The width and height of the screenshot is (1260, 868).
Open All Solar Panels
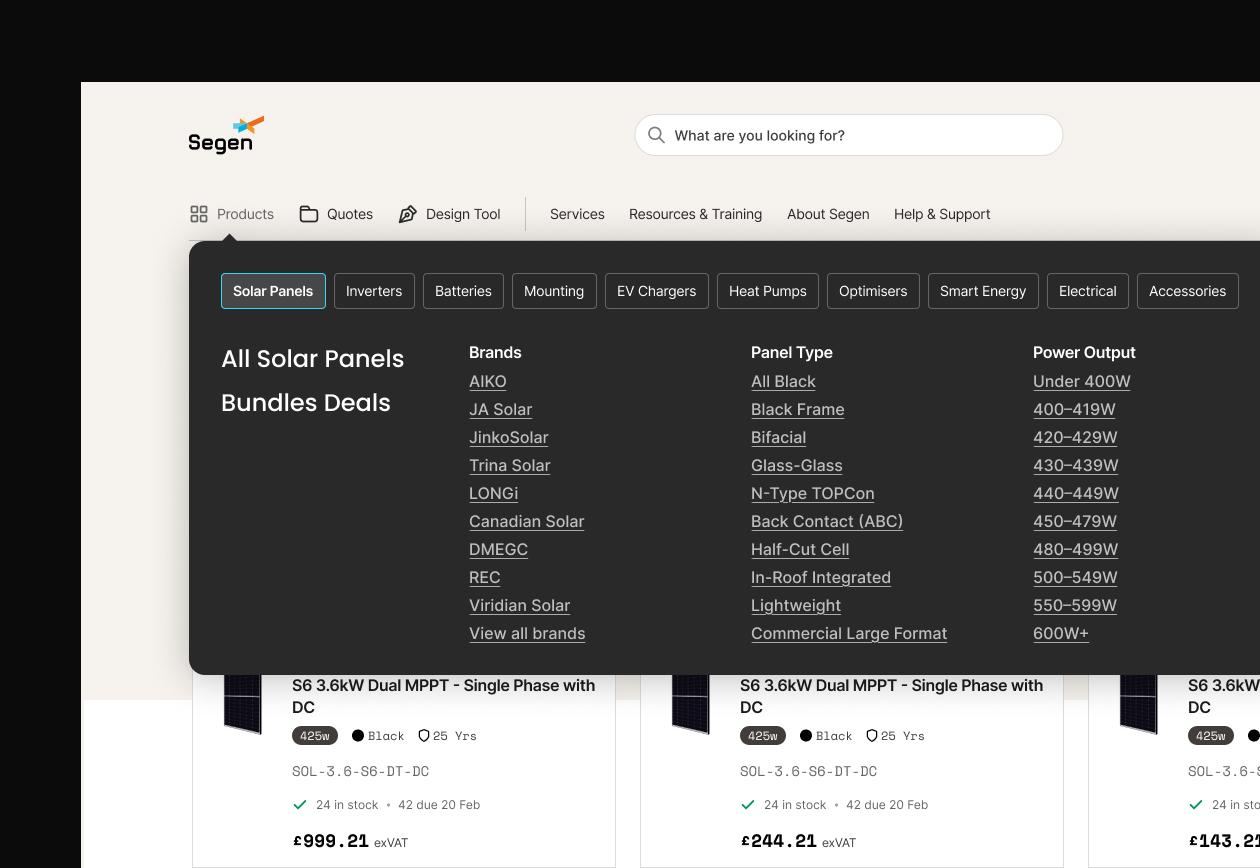(x=312, y=359)
